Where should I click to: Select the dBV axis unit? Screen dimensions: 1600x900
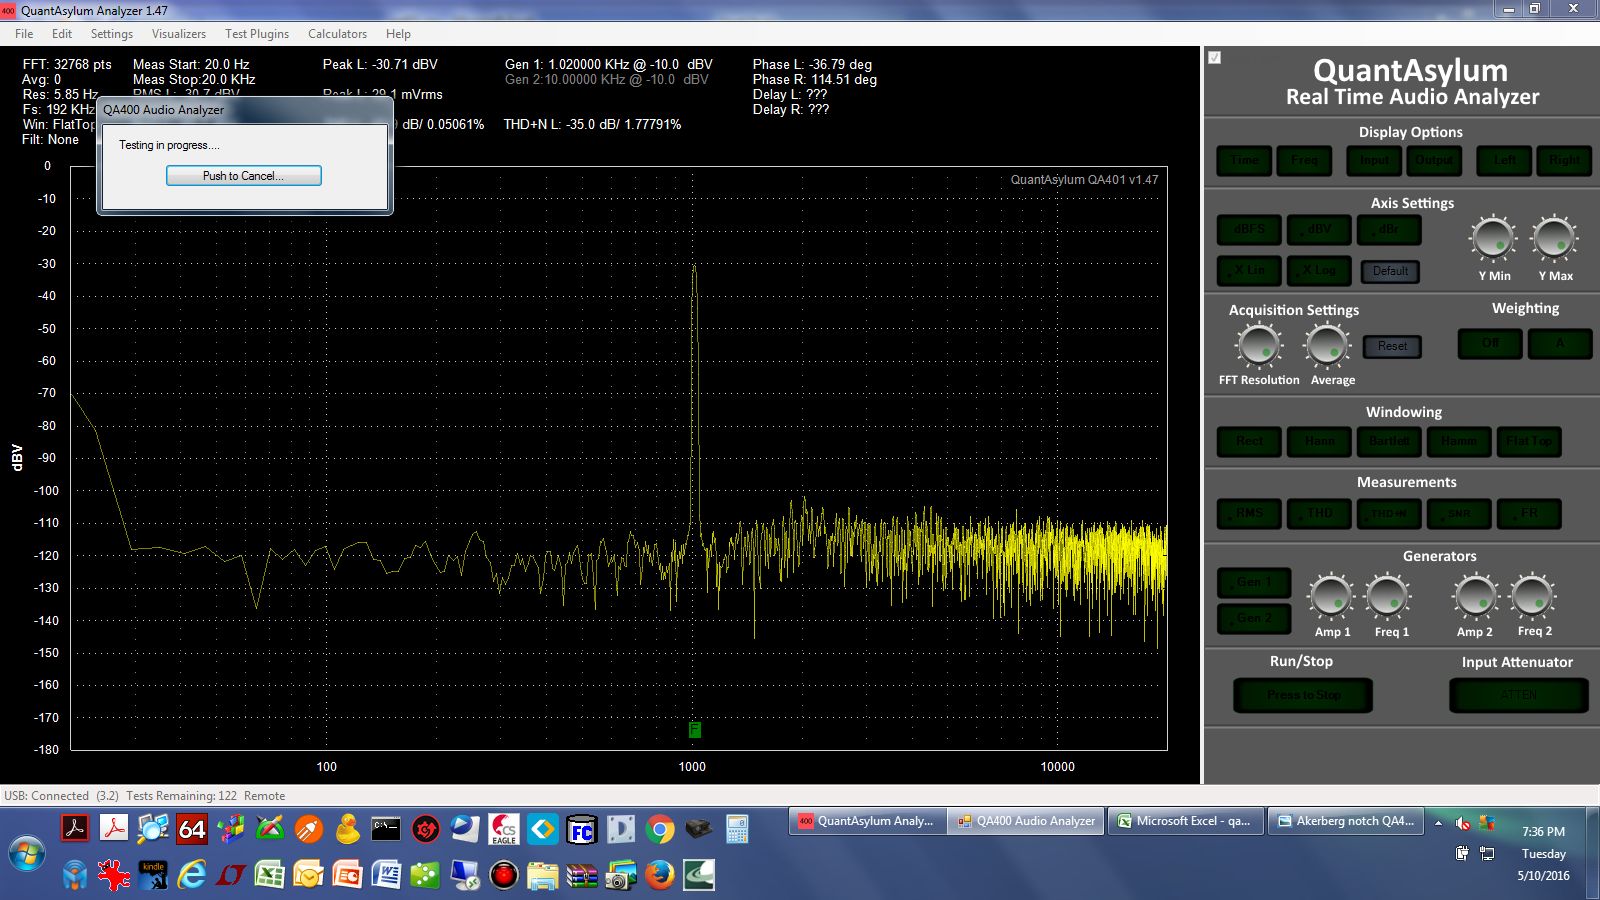point(1319,229)
